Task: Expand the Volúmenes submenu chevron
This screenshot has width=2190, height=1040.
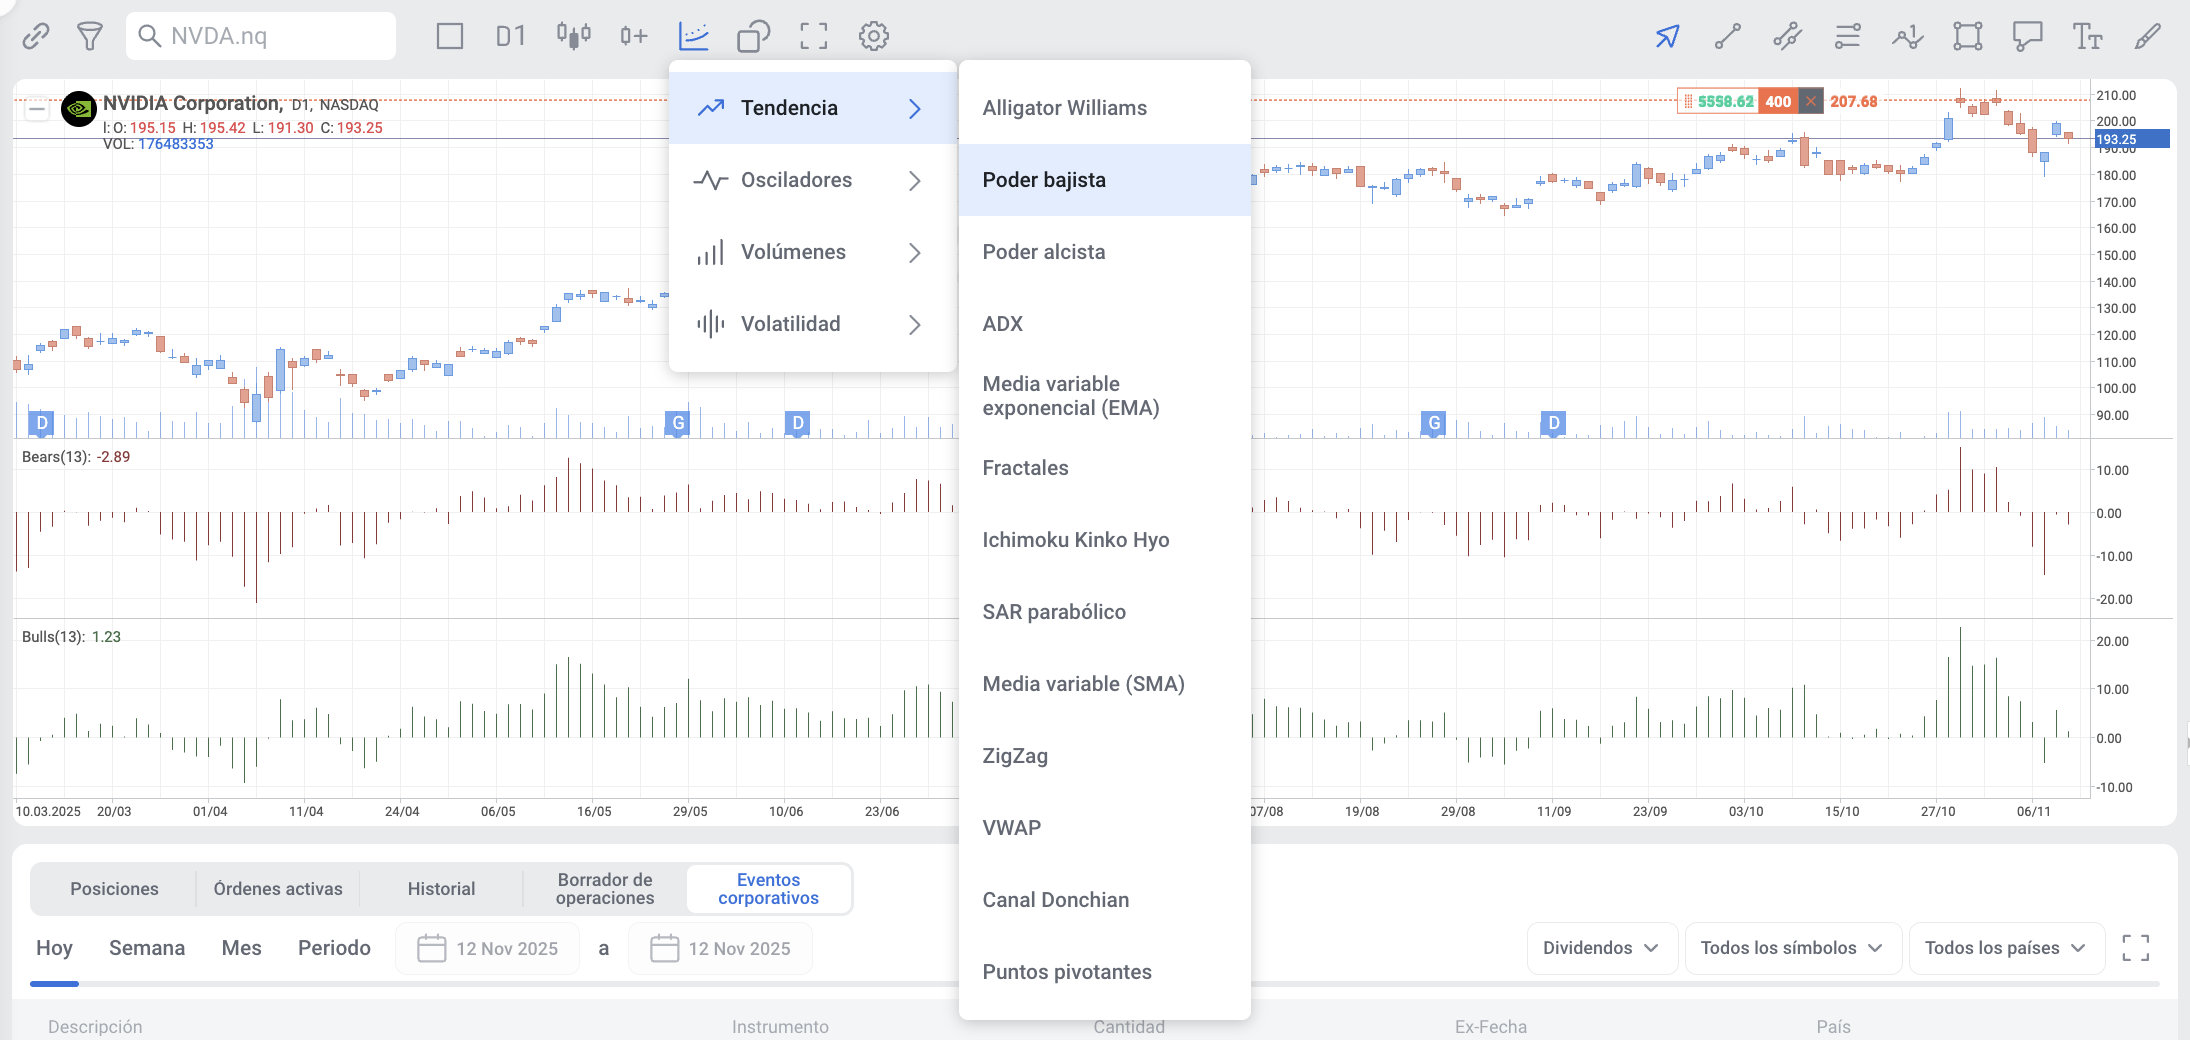Action: coord(914,252)
